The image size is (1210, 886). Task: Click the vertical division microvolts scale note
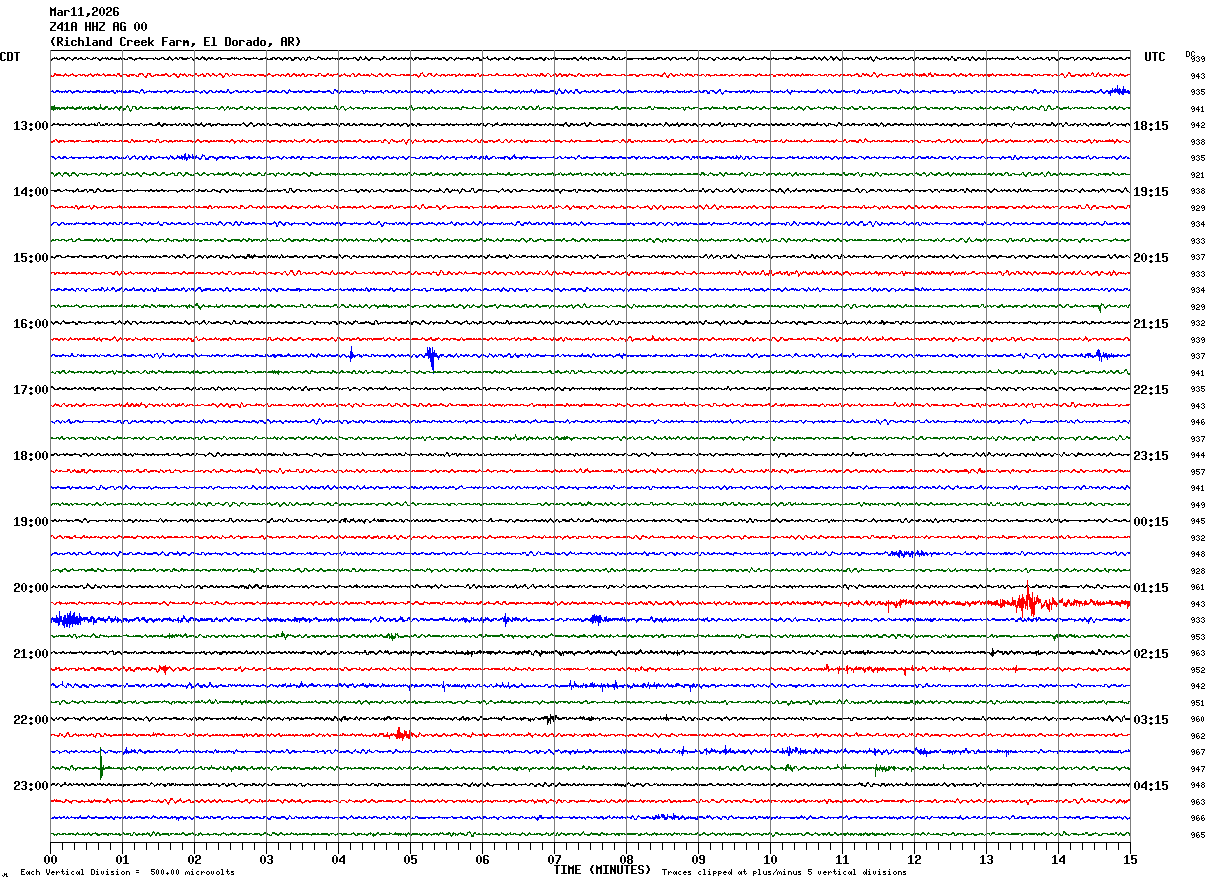point(127,873)
